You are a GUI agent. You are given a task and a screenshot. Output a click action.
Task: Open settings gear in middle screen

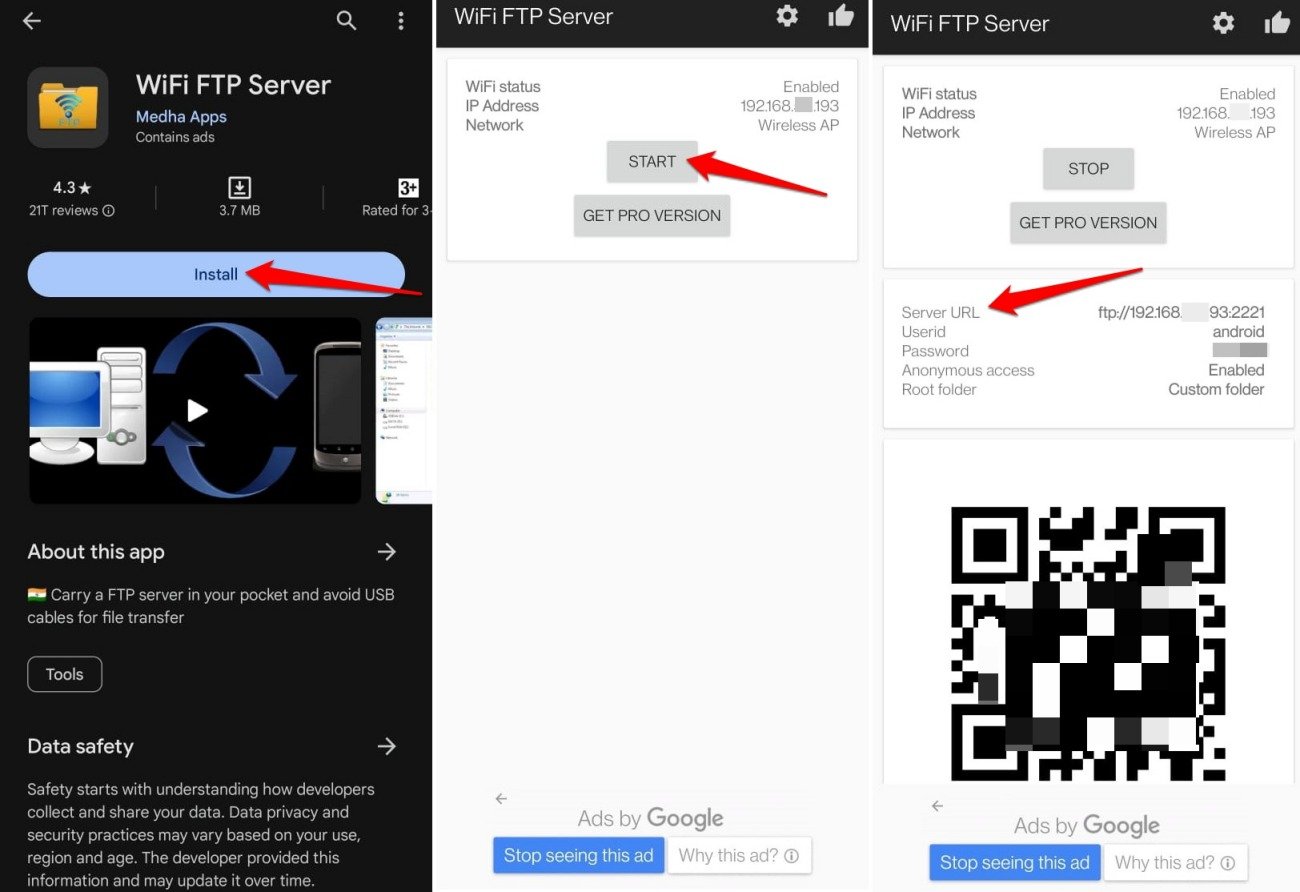click(x=787, y=16)
